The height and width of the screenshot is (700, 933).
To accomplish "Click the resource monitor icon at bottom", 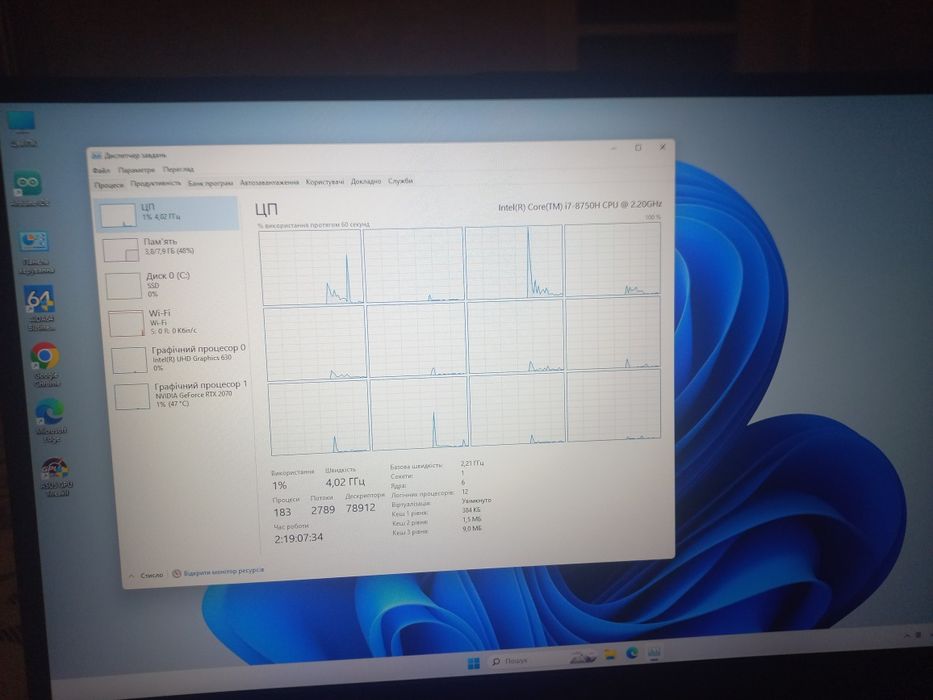I will click(x=176, y=574).
